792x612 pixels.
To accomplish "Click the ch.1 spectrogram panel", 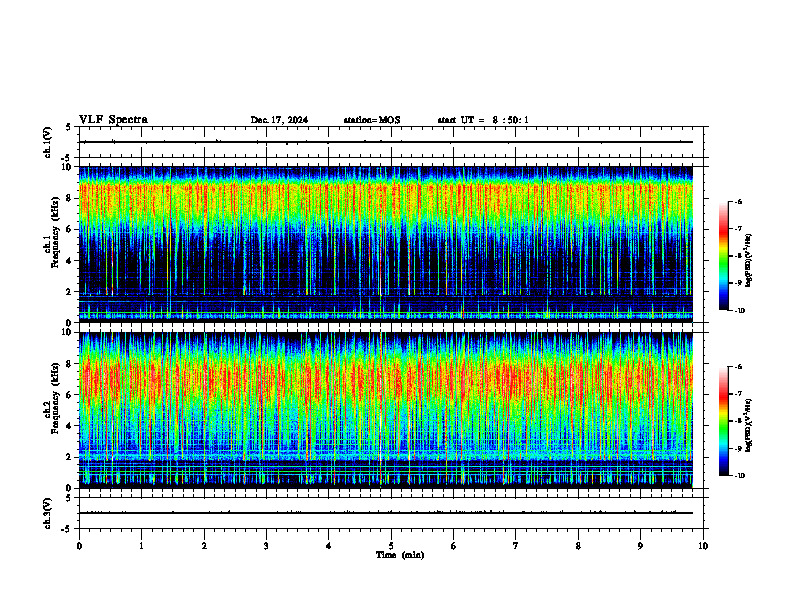I will (x=385, y=244).
